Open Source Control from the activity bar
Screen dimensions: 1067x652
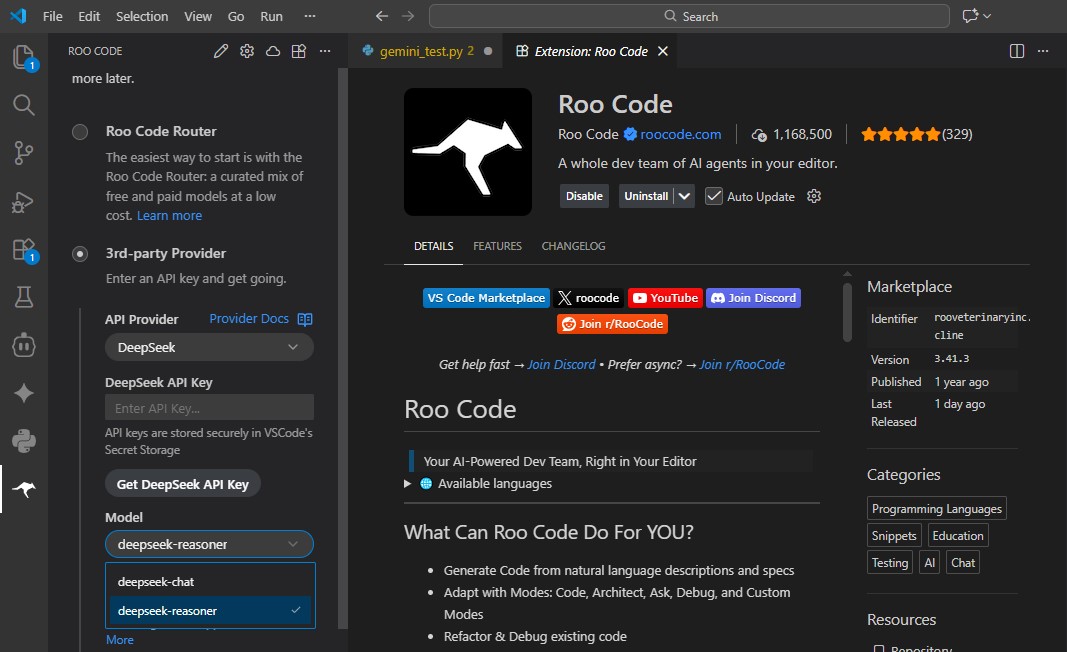pos(22,152)
